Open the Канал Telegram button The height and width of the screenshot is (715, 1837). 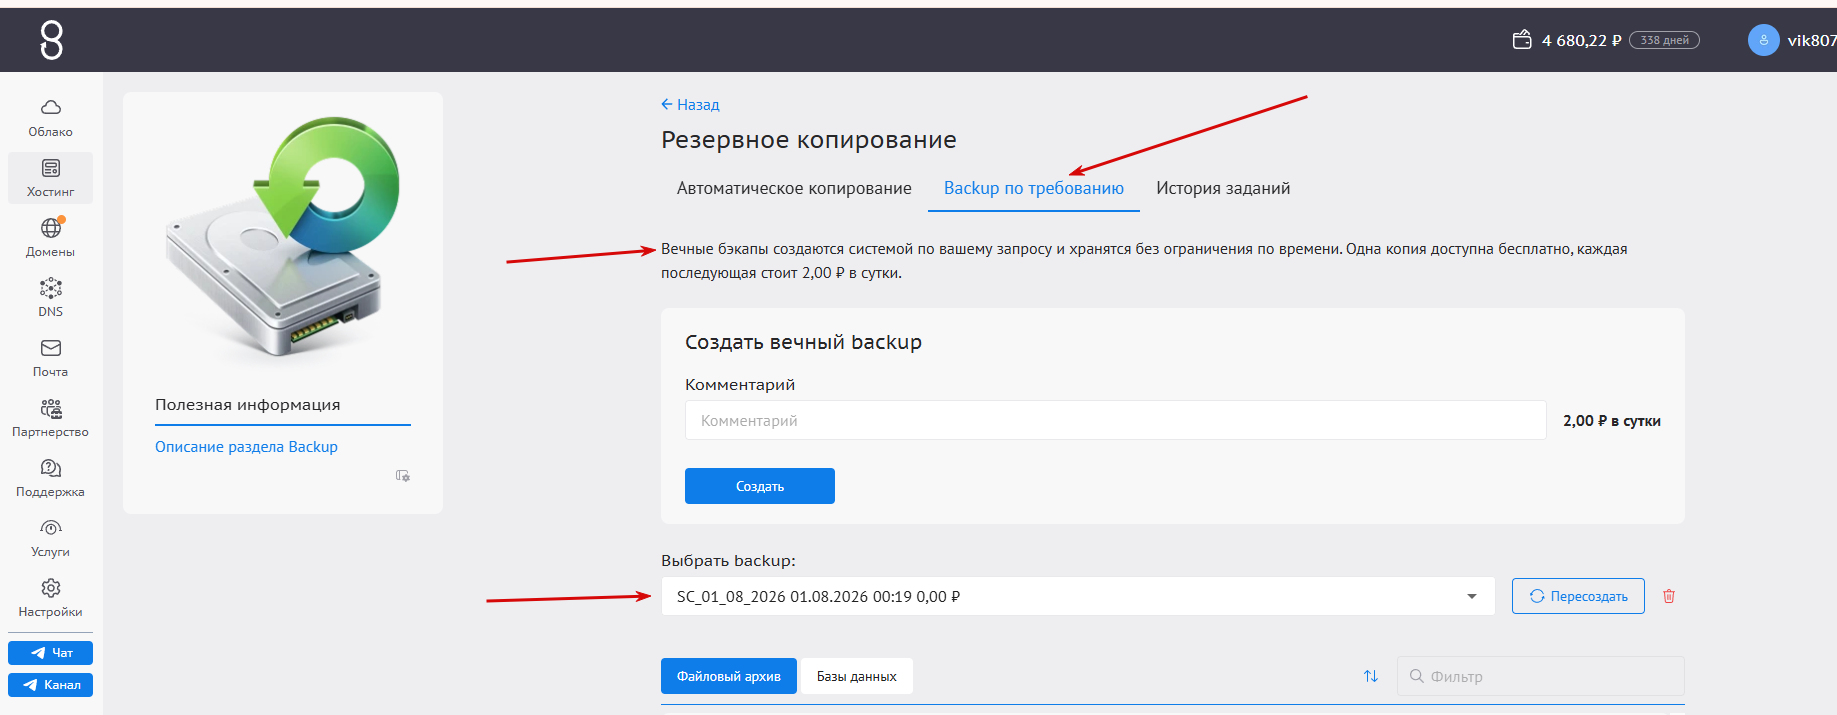(51, 685)
